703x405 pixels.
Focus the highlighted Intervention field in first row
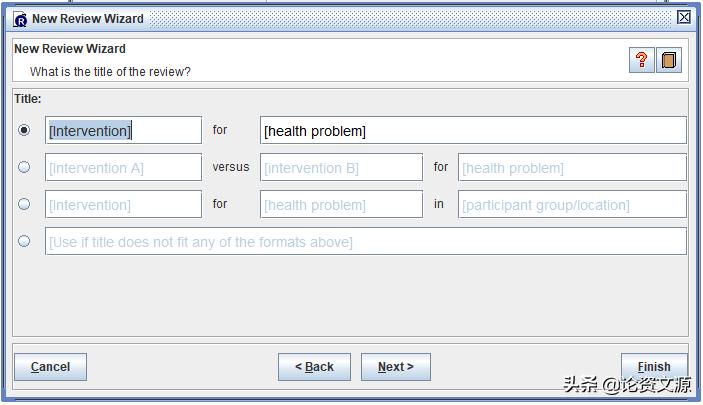point(123,130)
